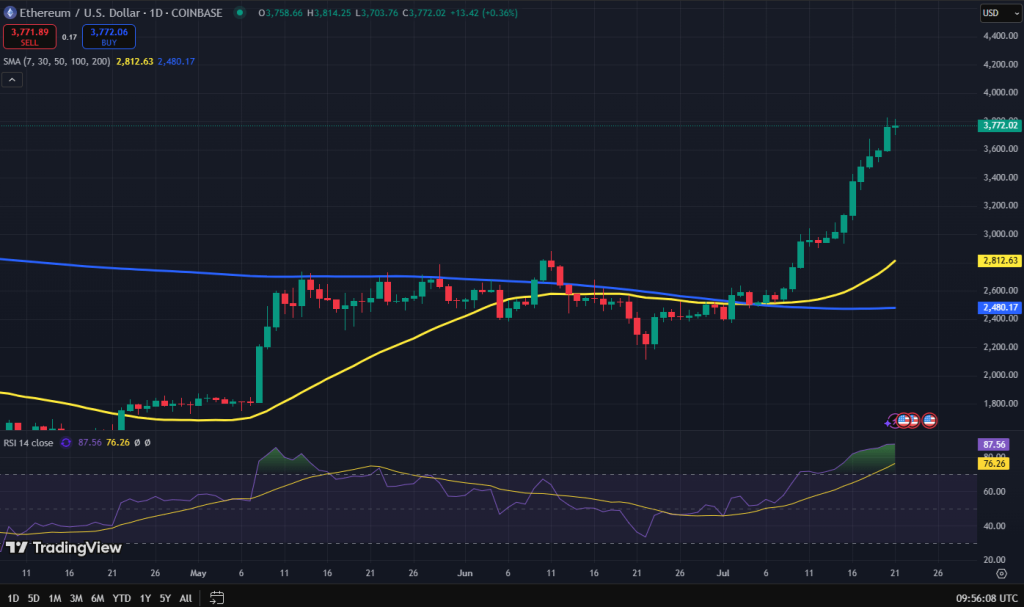Open the USD currency dropdown
Image resolution: width=1024 pixels, height=607 pixels.
[x=1000, y=13]
